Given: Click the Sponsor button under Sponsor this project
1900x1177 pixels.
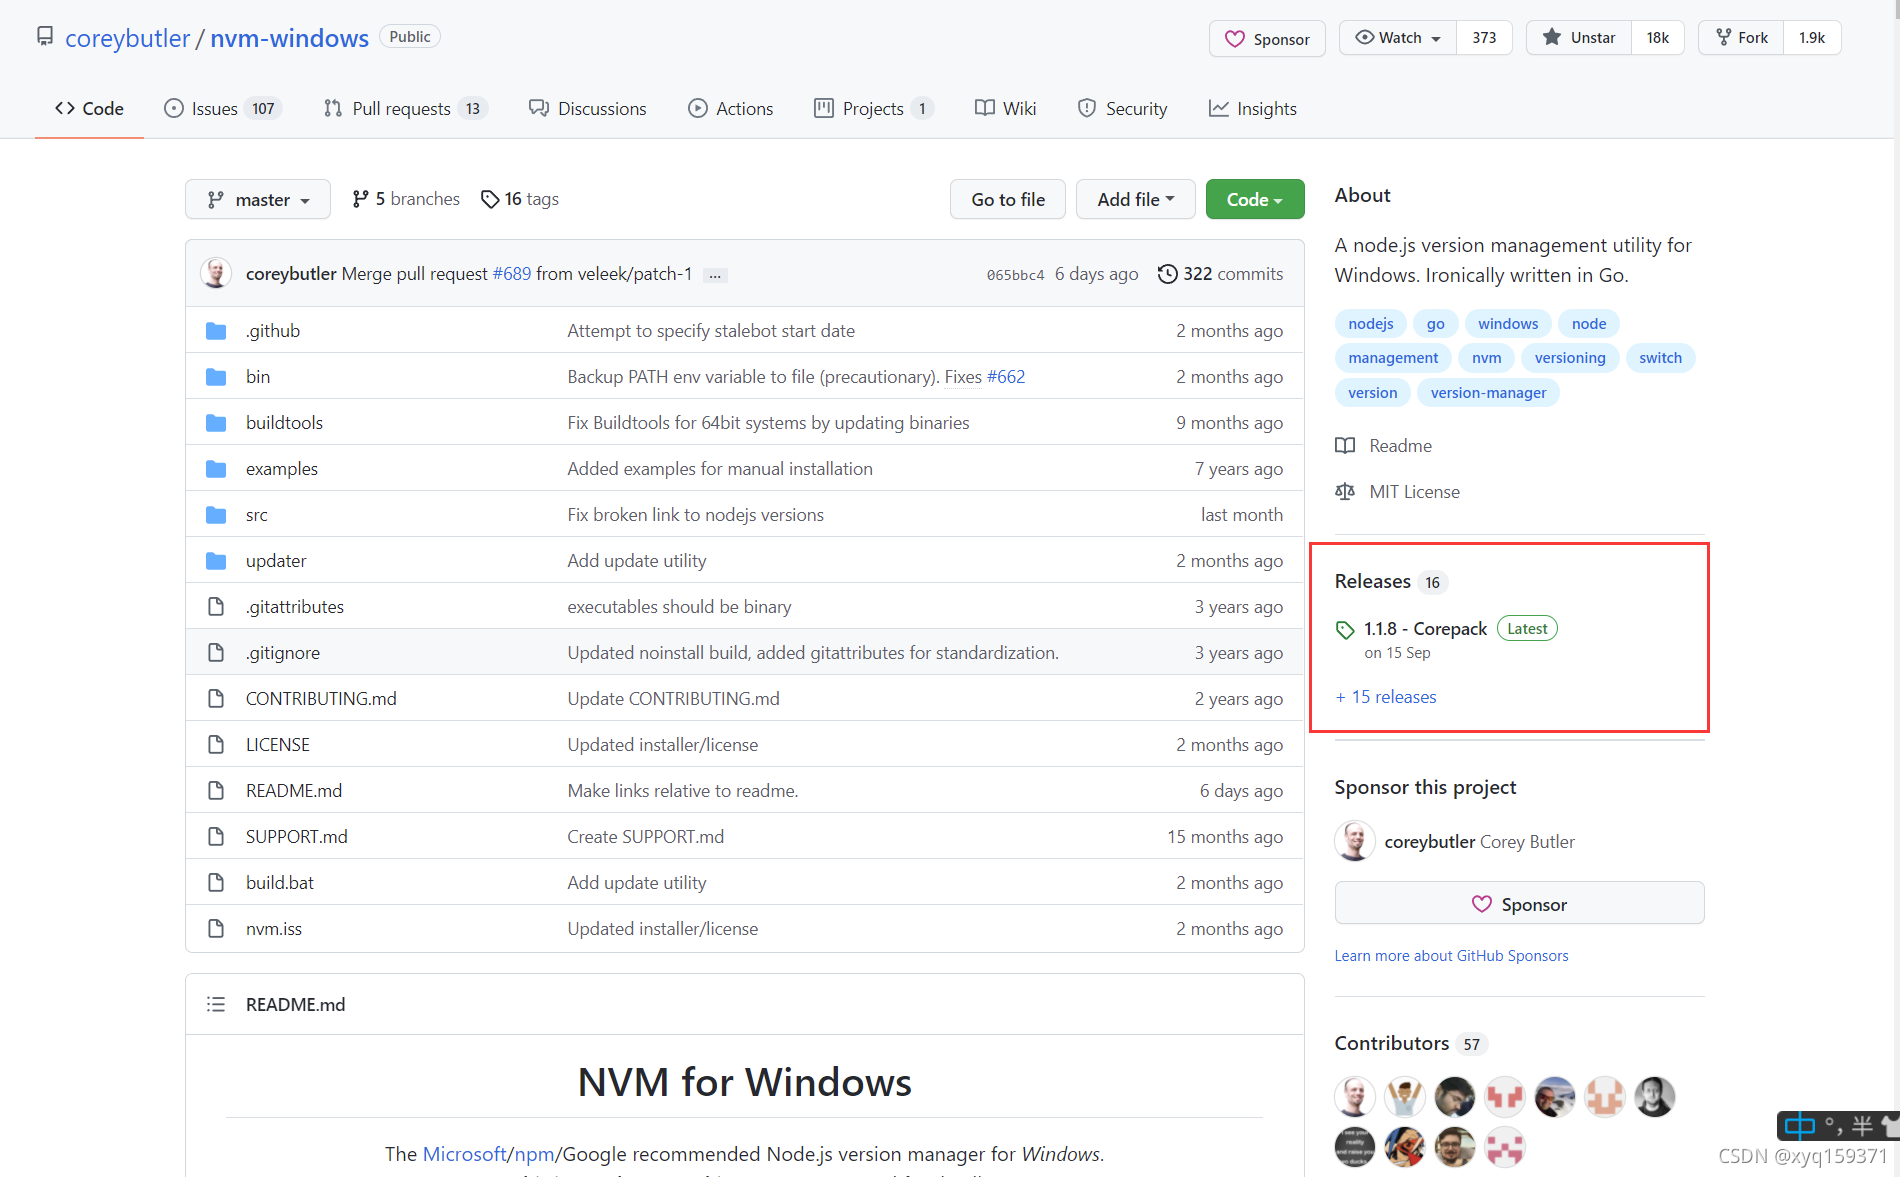Looking at the screenshot, I should pyautogui.click(x=1519, y=904).
